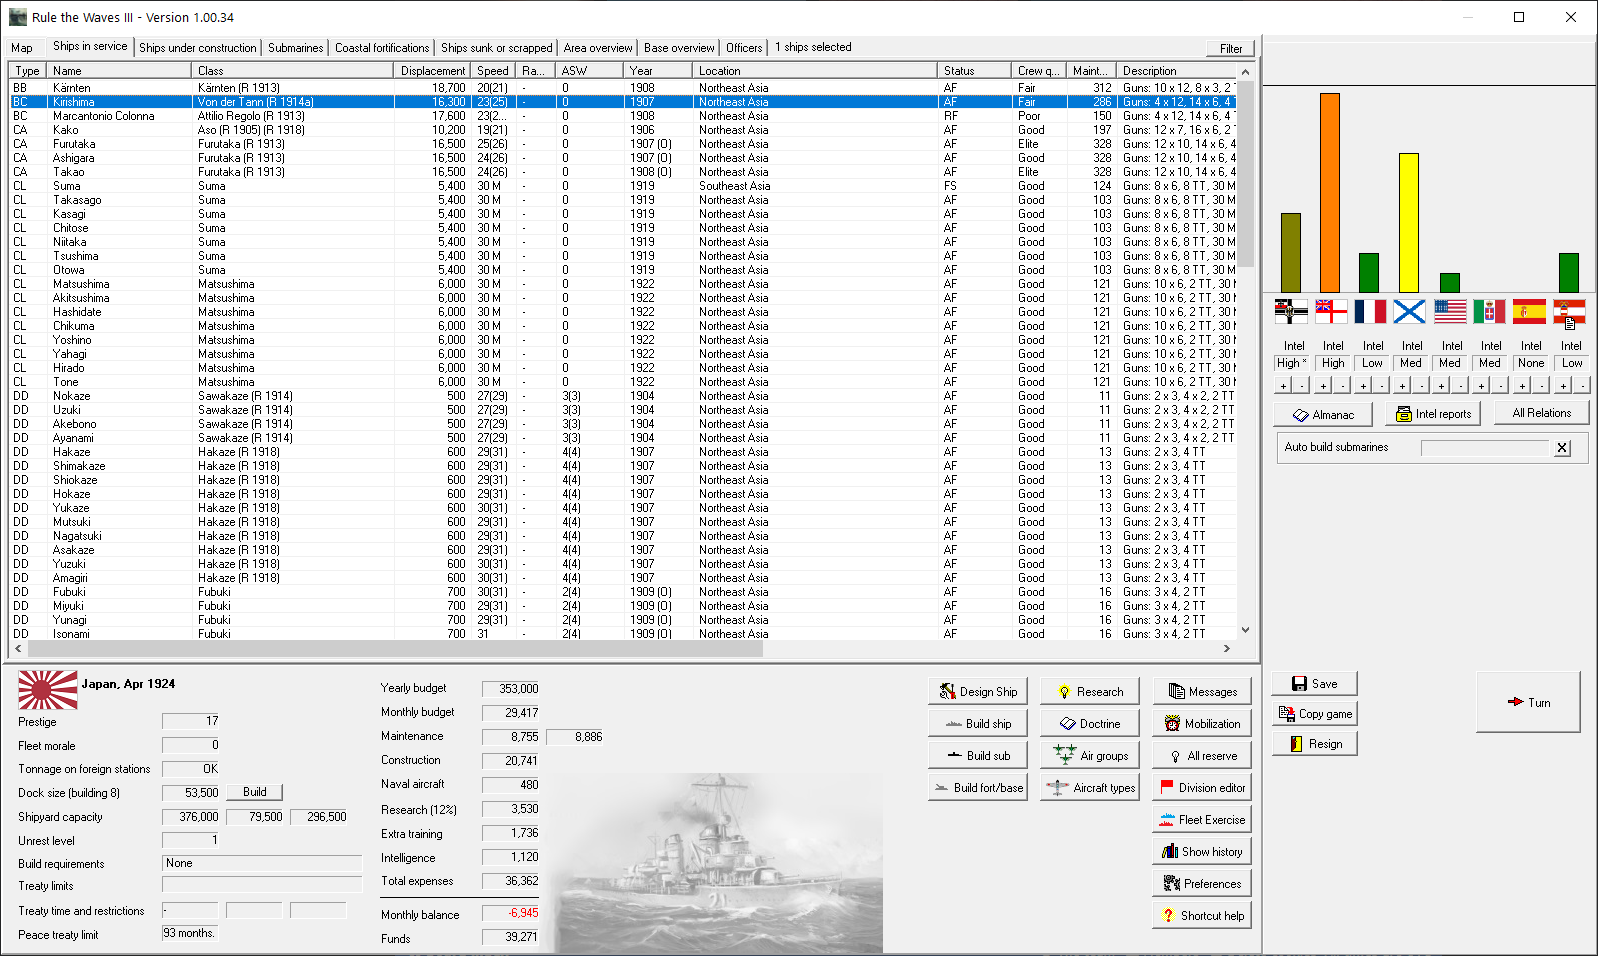Click Show history

1202,852
